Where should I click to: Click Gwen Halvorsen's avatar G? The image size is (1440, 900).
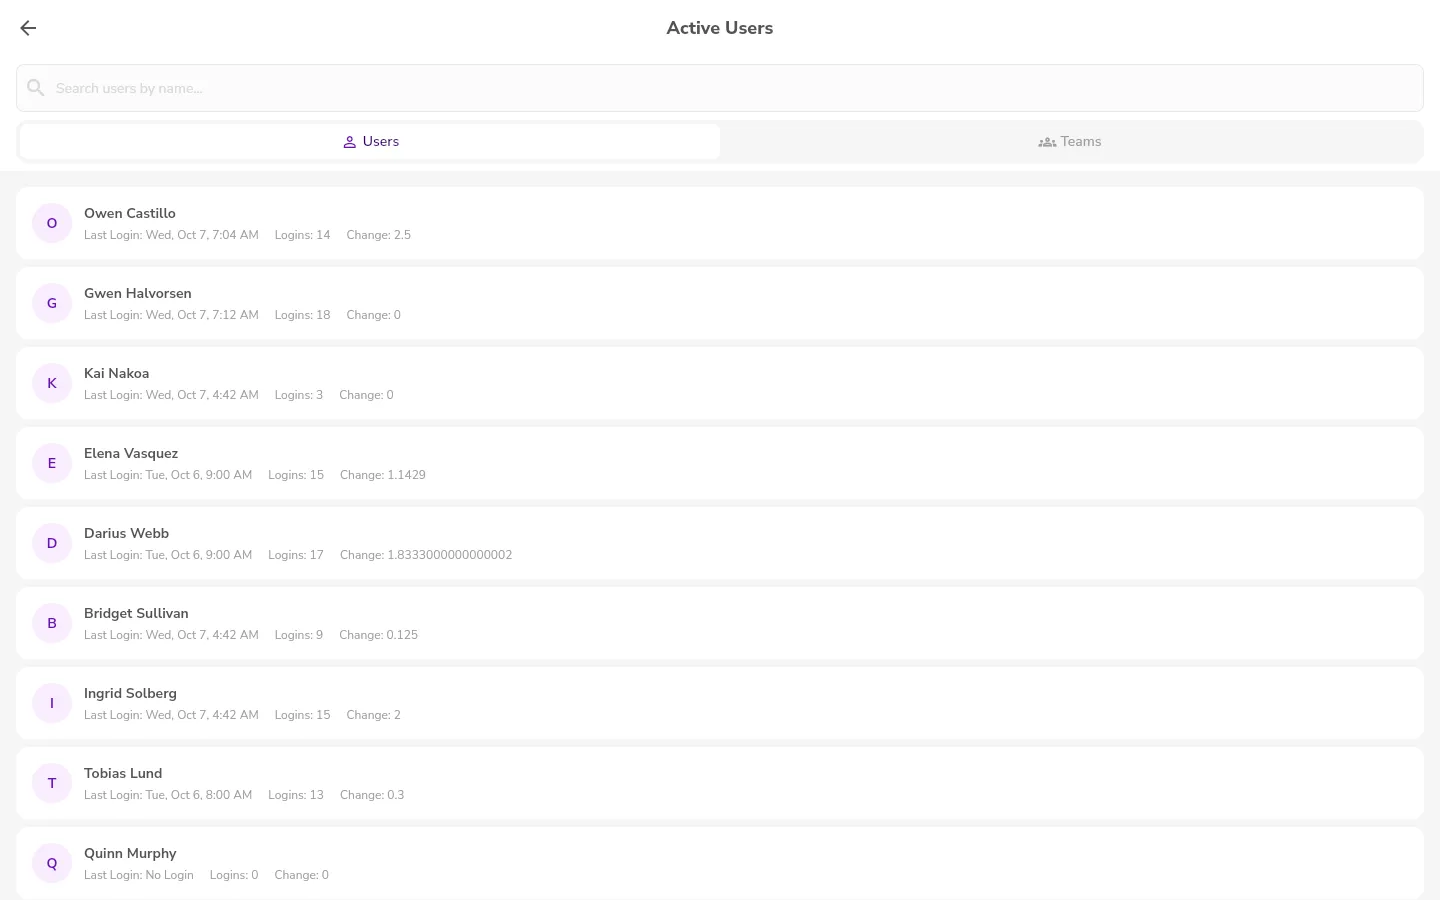(52, 303)
